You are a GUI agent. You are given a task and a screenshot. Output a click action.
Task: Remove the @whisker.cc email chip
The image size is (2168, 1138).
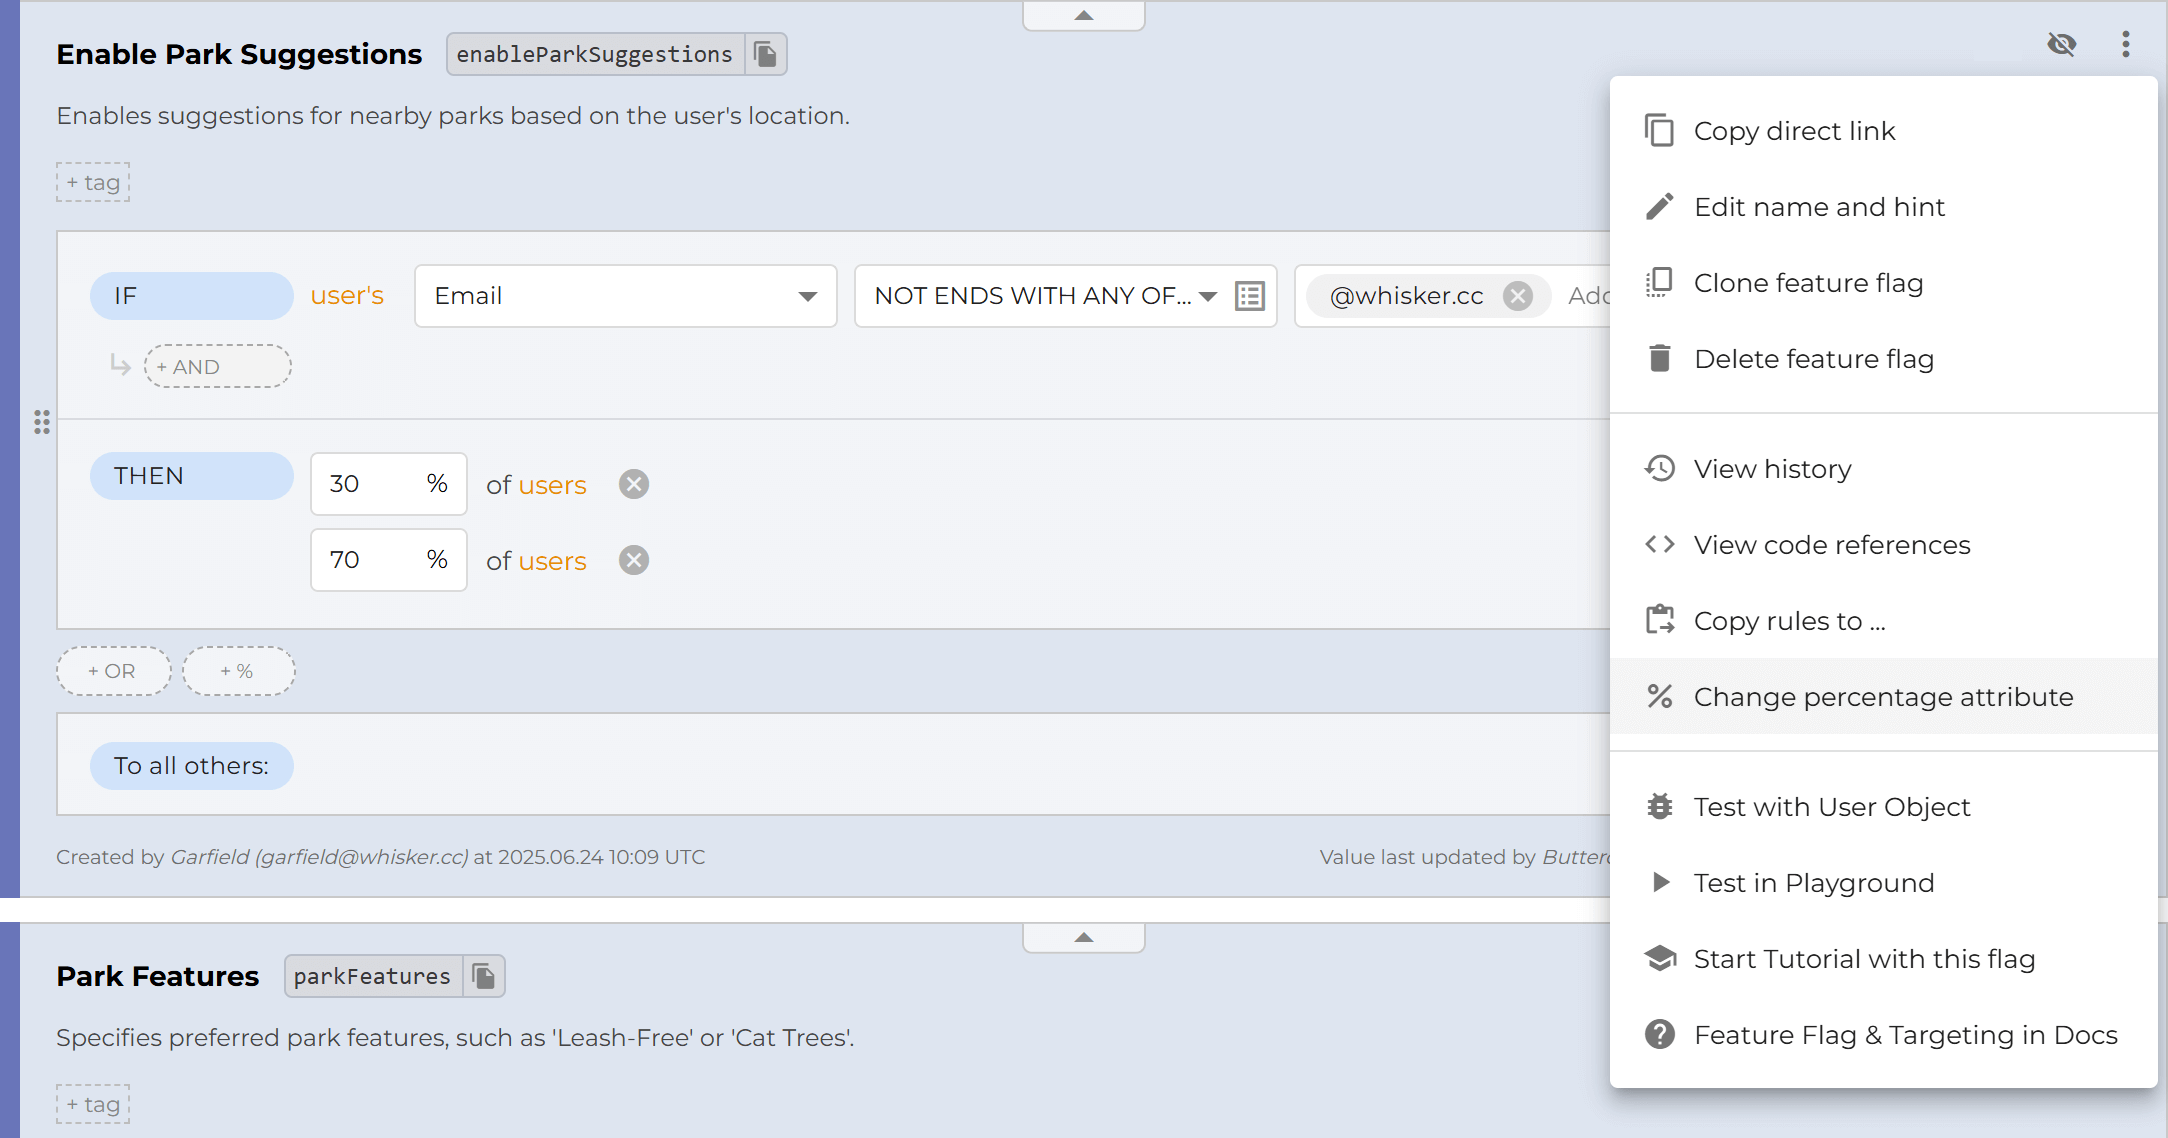pos(1518,296)
